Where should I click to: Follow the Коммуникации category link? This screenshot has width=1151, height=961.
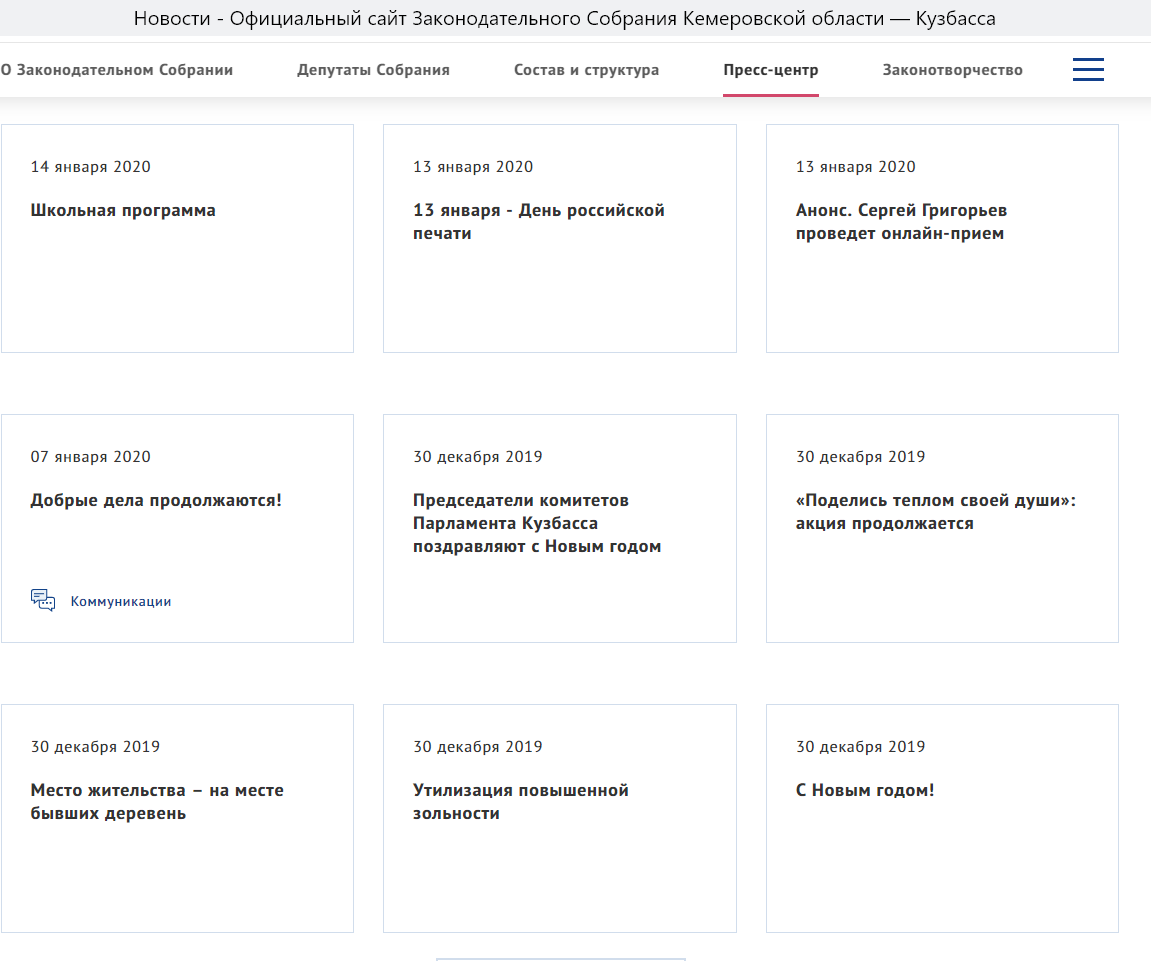[x=121, y=601]
